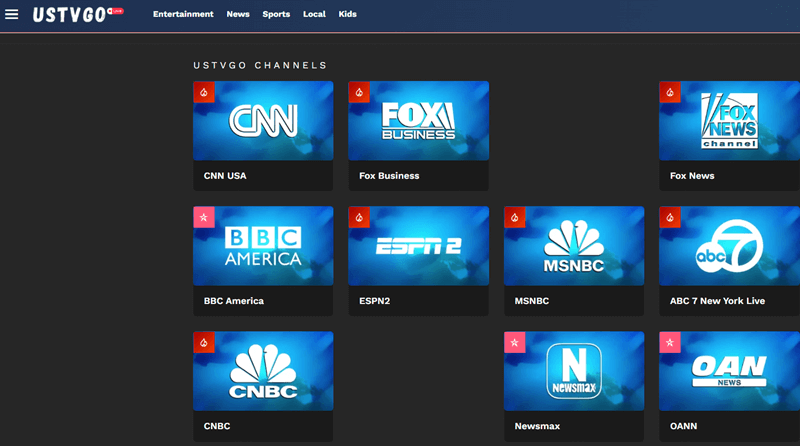The image size is (800, 446).
Task: Click the flame badge on MSNBC card
Action: click(x=515, y=217)
